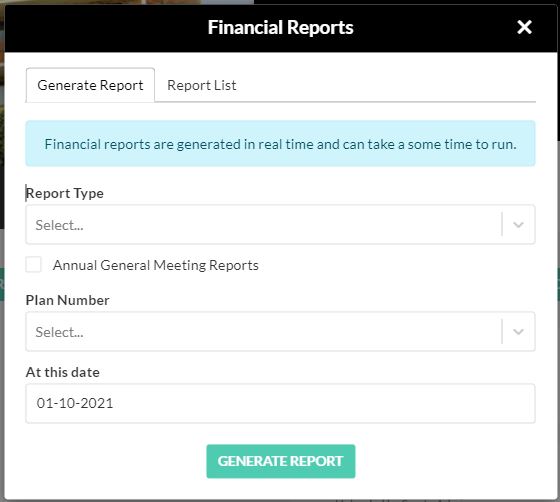560x502 pixels.
Task: Select the Generate Report tab
Action: (90, 85)
